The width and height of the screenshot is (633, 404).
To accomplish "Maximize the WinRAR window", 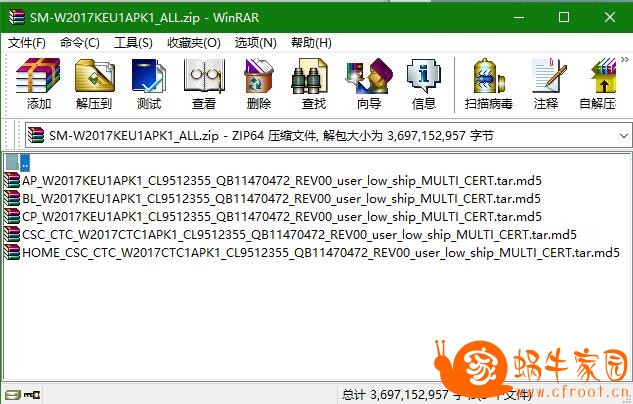I will click(564, 17).
